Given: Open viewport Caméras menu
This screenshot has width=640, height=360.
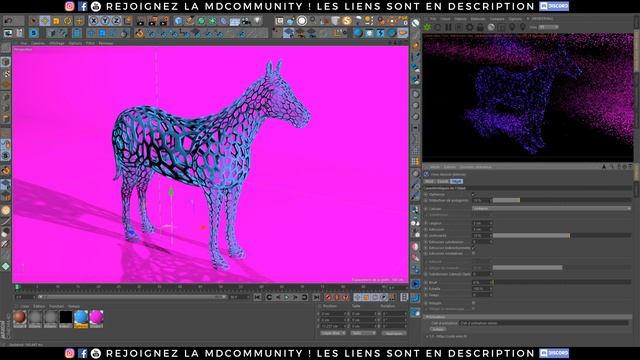Looking at the screenshot, I should (38, 43).
